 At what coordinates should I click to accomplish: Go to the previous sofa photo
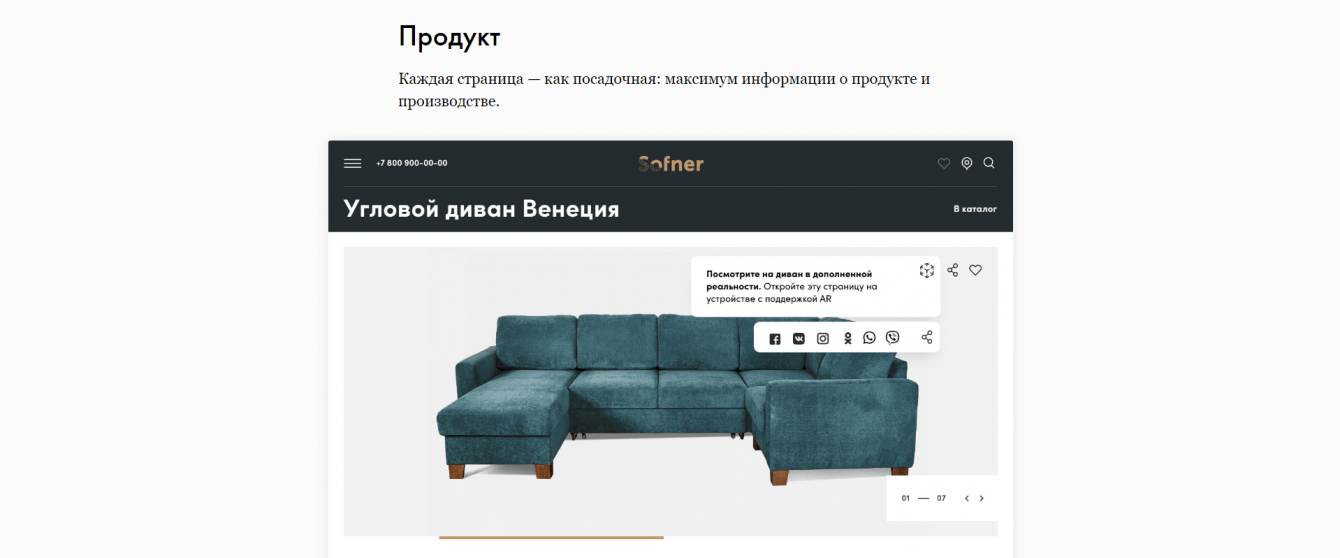pos(966,498)
